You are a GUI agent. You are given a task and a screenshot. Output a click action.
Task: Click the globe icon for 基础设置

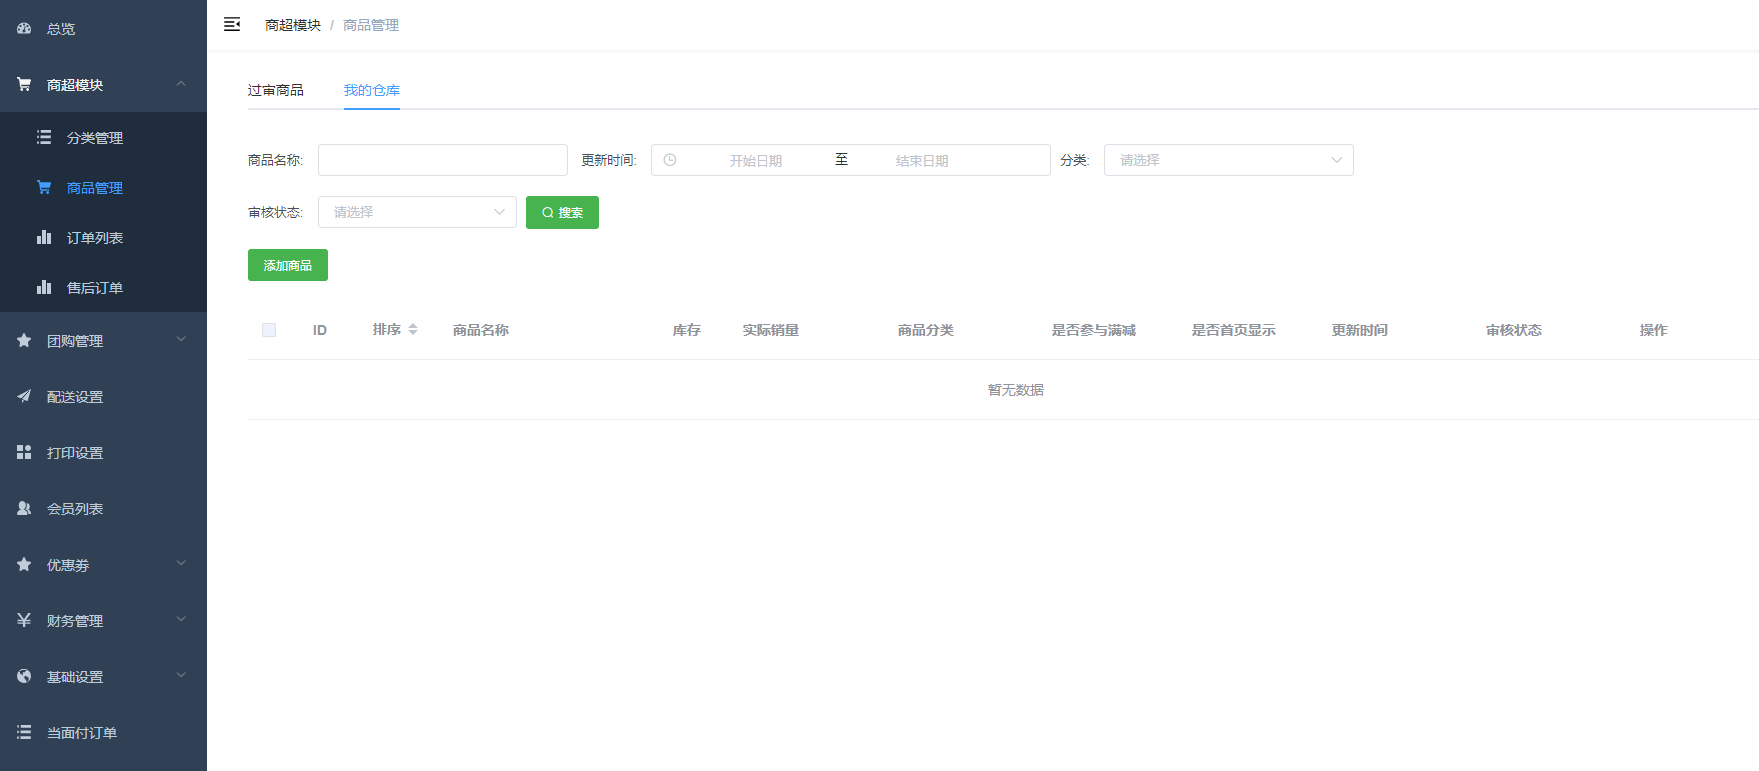[24, 677]
